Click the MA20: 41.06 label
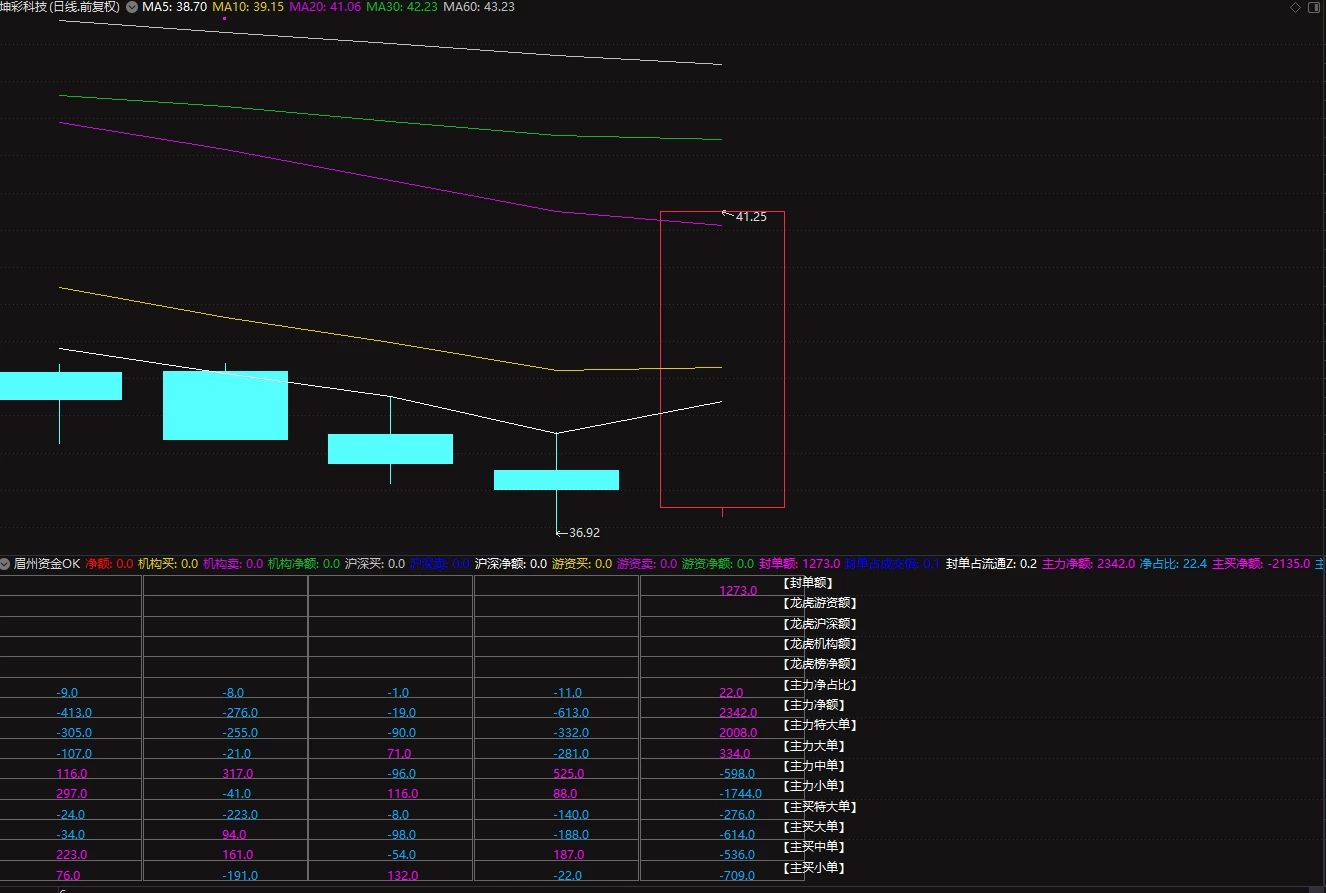This screenshot has width=1326, height=893. click(325, 7)
